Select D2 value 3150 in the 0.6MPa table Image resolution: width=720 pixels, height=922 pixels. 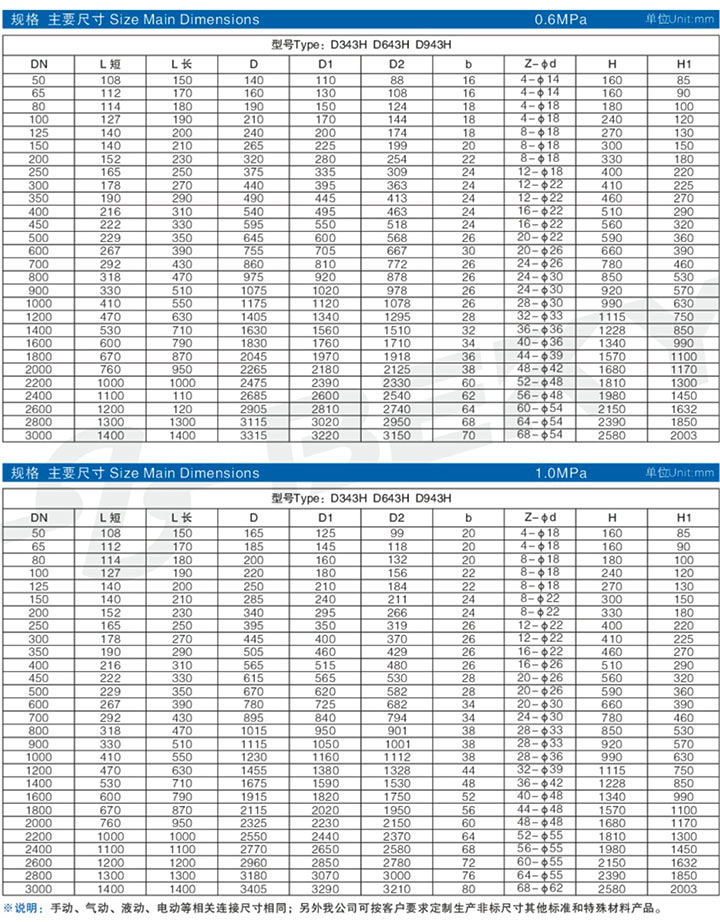(x=396, y=436)
